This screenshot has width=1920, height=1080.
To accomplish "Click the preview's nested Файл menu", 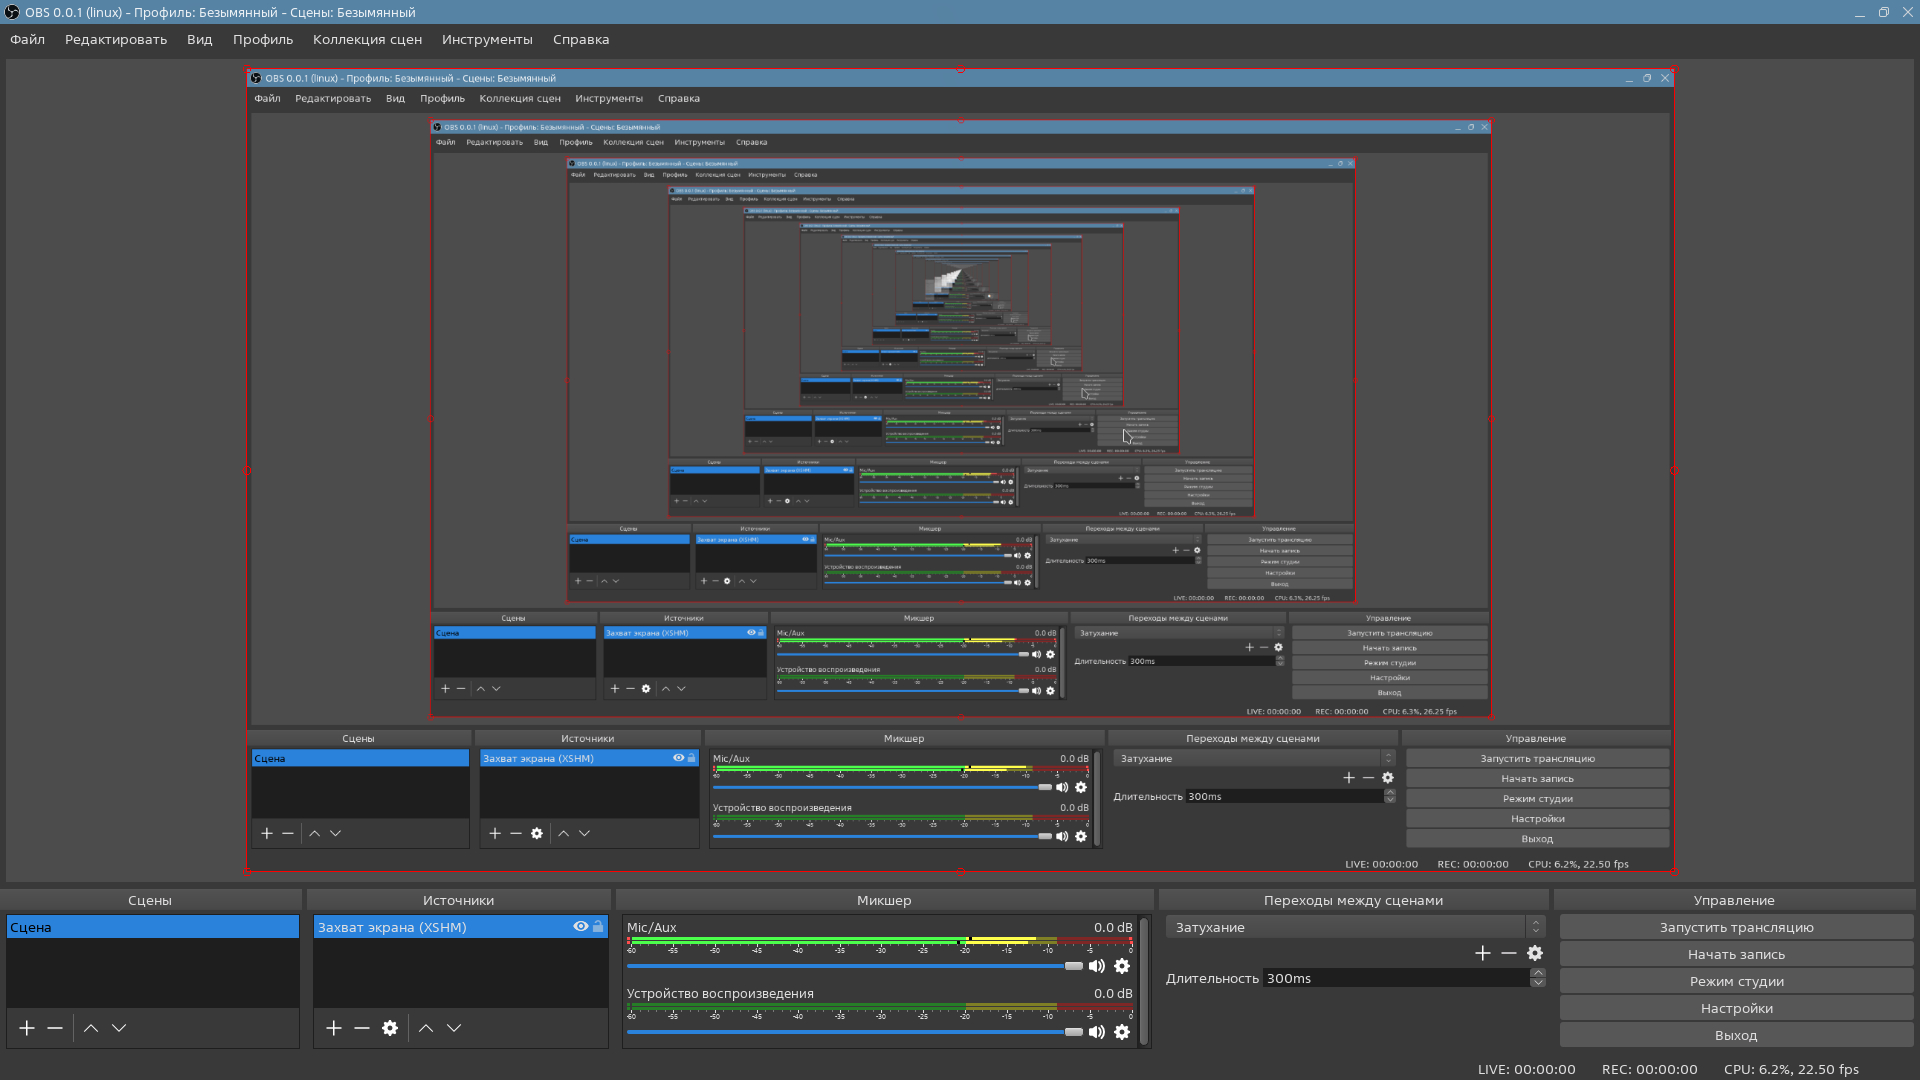I will (267, 98).
